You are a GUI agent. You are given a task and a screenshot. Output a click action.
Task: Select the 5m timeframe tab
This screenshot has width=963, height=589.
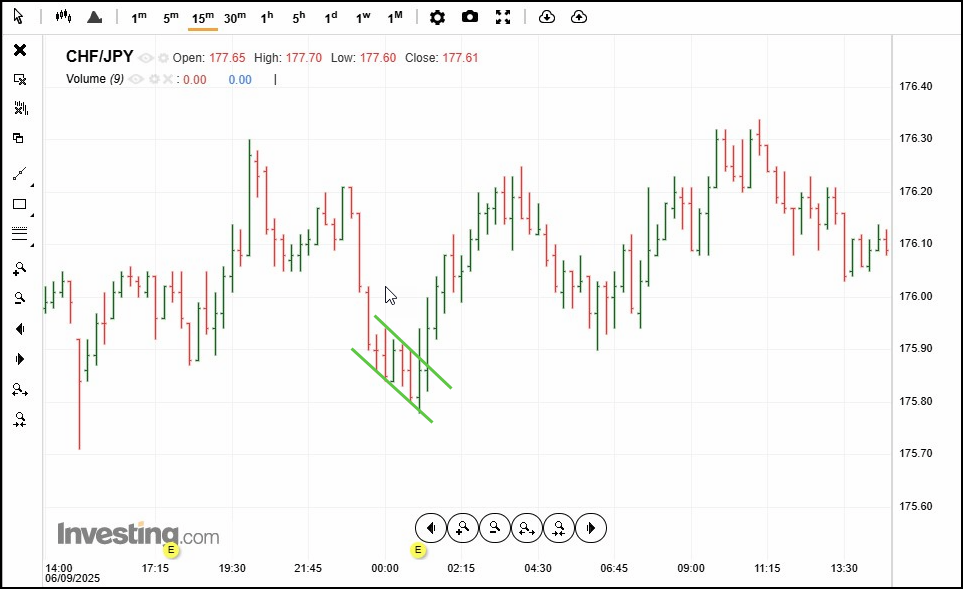(171, 18)
